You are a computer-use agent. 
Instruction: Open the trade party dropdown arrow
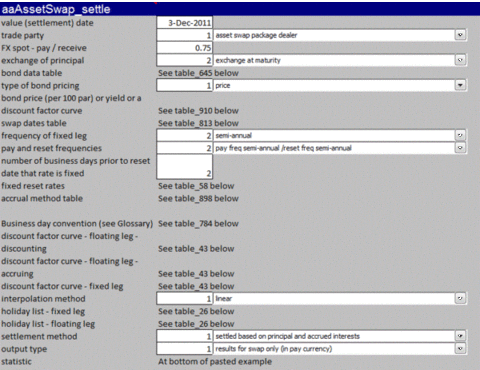pyautogui.click(x=460, y=35)
